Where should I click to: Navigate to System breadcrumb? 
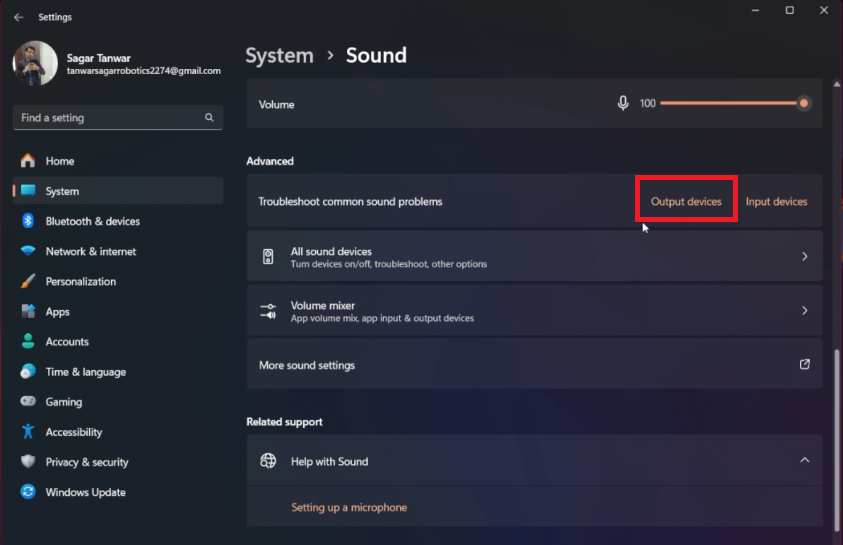(x=279, y=55)
